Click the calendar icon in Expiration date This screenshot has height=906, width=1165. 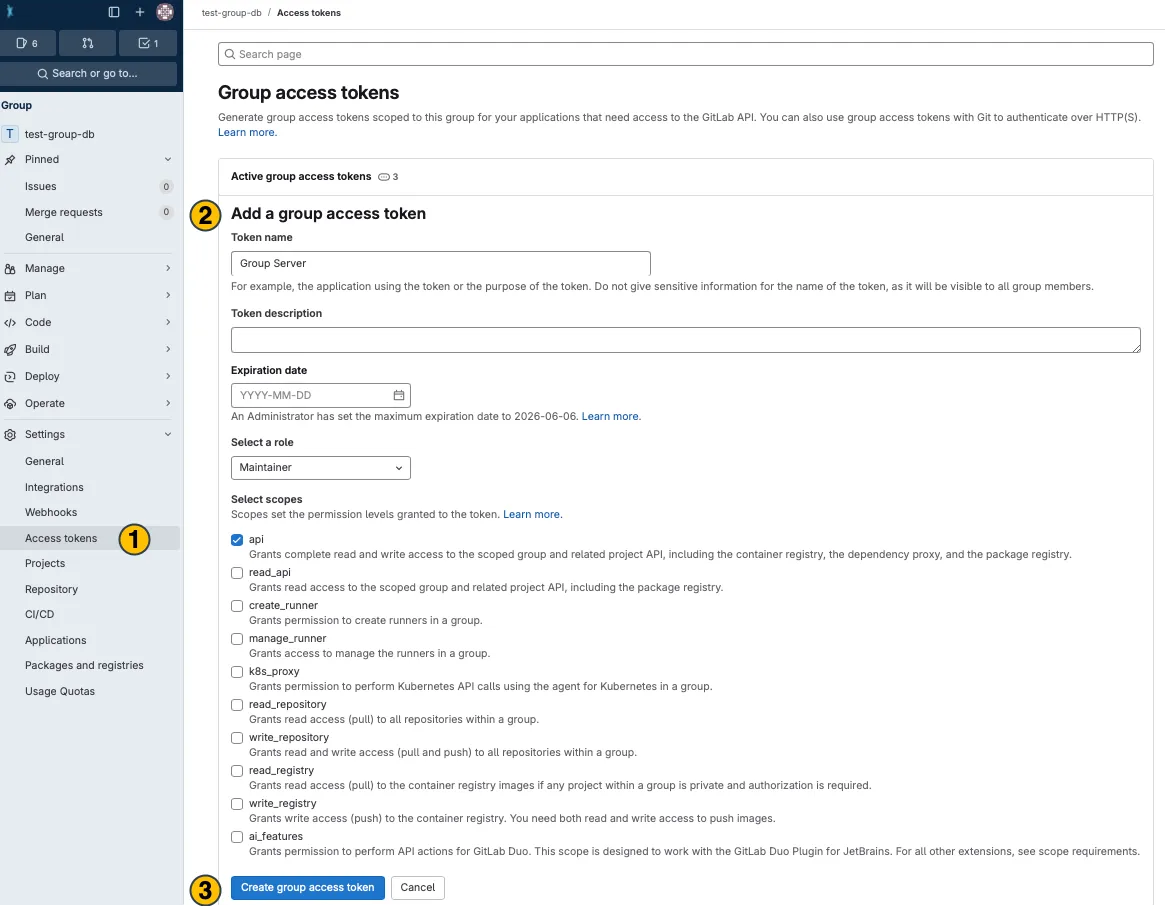coord(398,395)
